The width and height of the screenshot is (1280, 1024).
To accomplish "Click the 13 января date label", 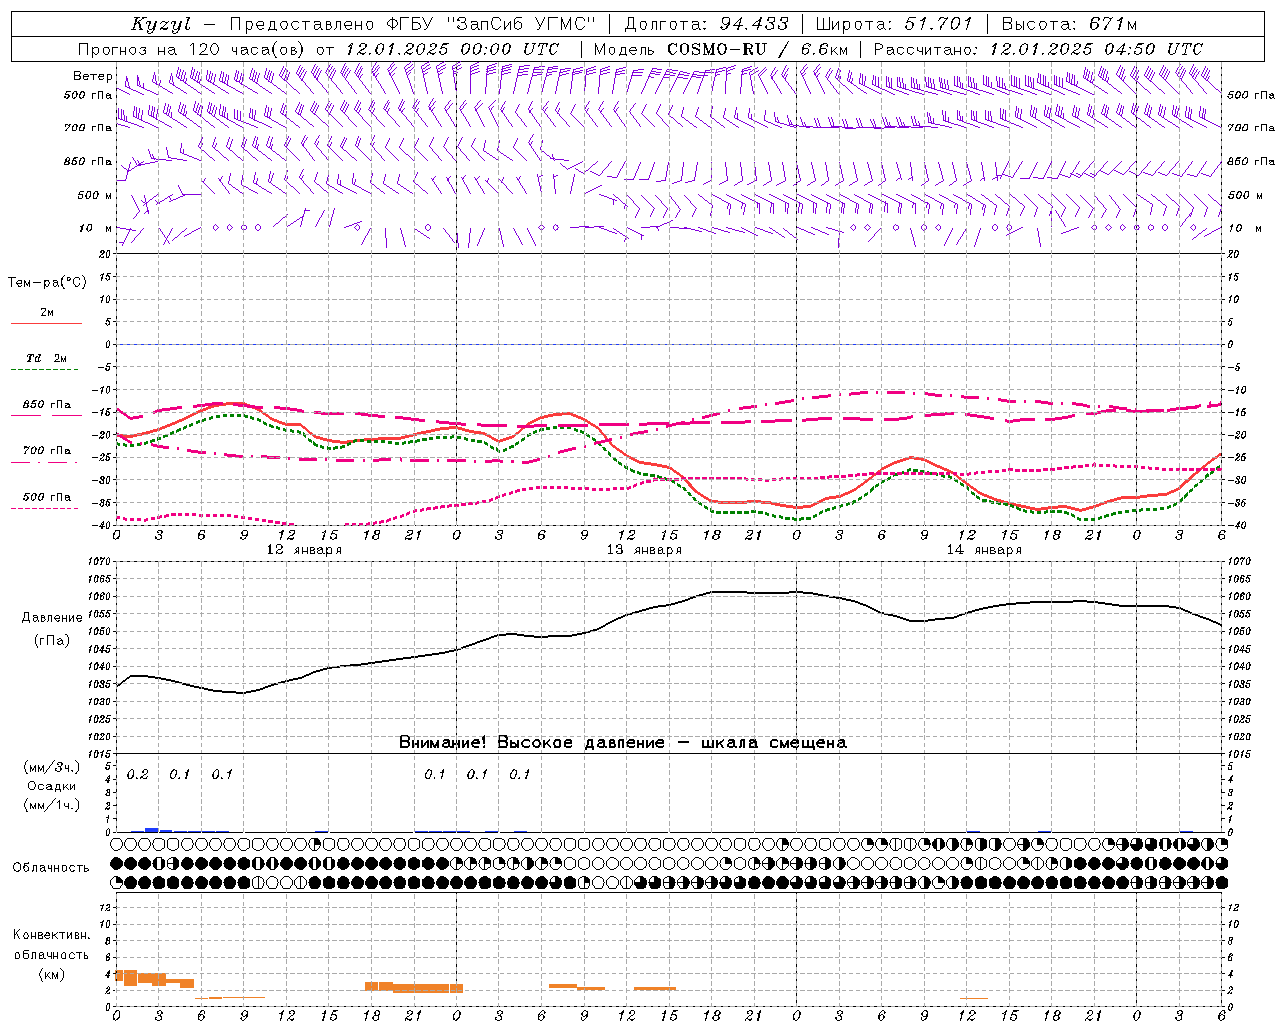I will pos(644,550).
